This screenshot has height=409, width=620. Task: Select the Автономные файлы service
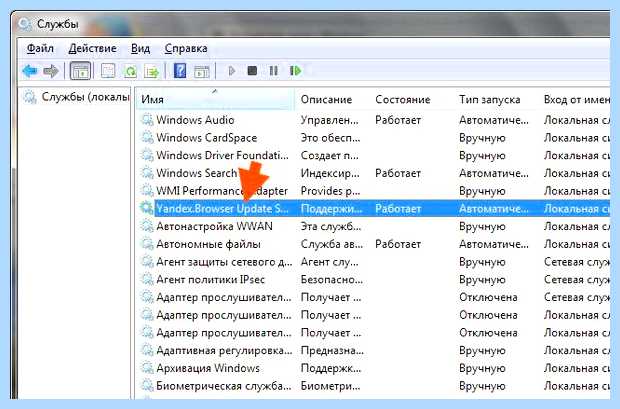[208, 244]
